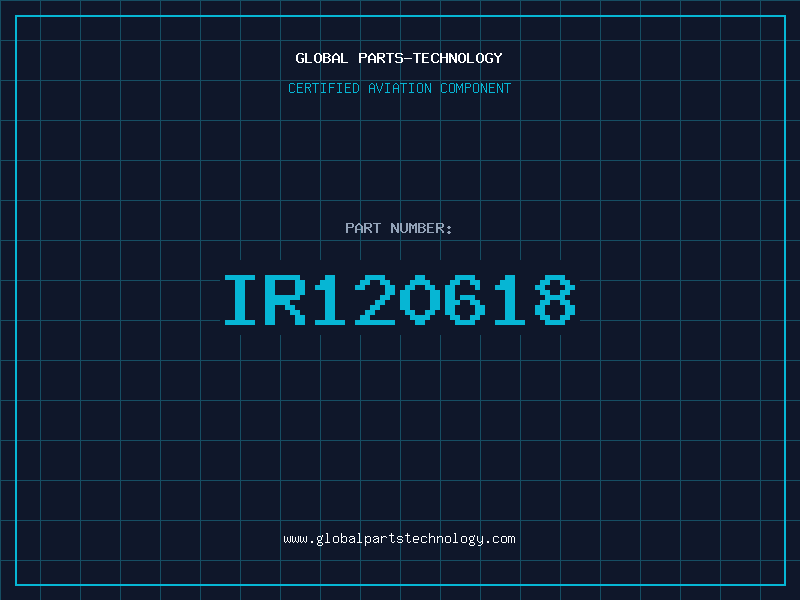Select the part number IR120618
Image resolution: width=800 pixels, height=600 pixels.
click(400, 299)
